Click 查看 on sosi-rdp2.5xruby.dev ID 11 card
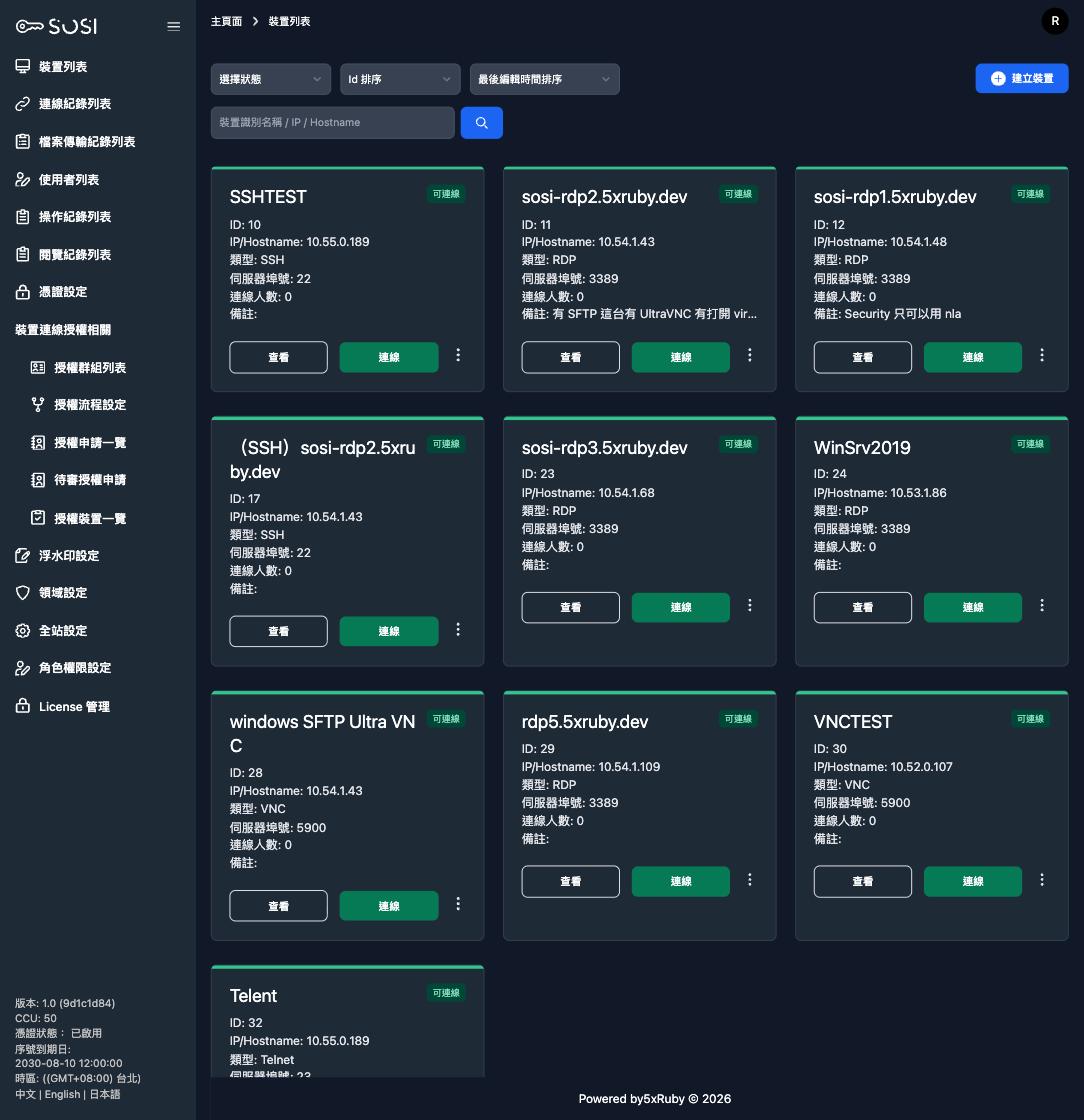1084x1120 pixels. (x=571, y=357)
